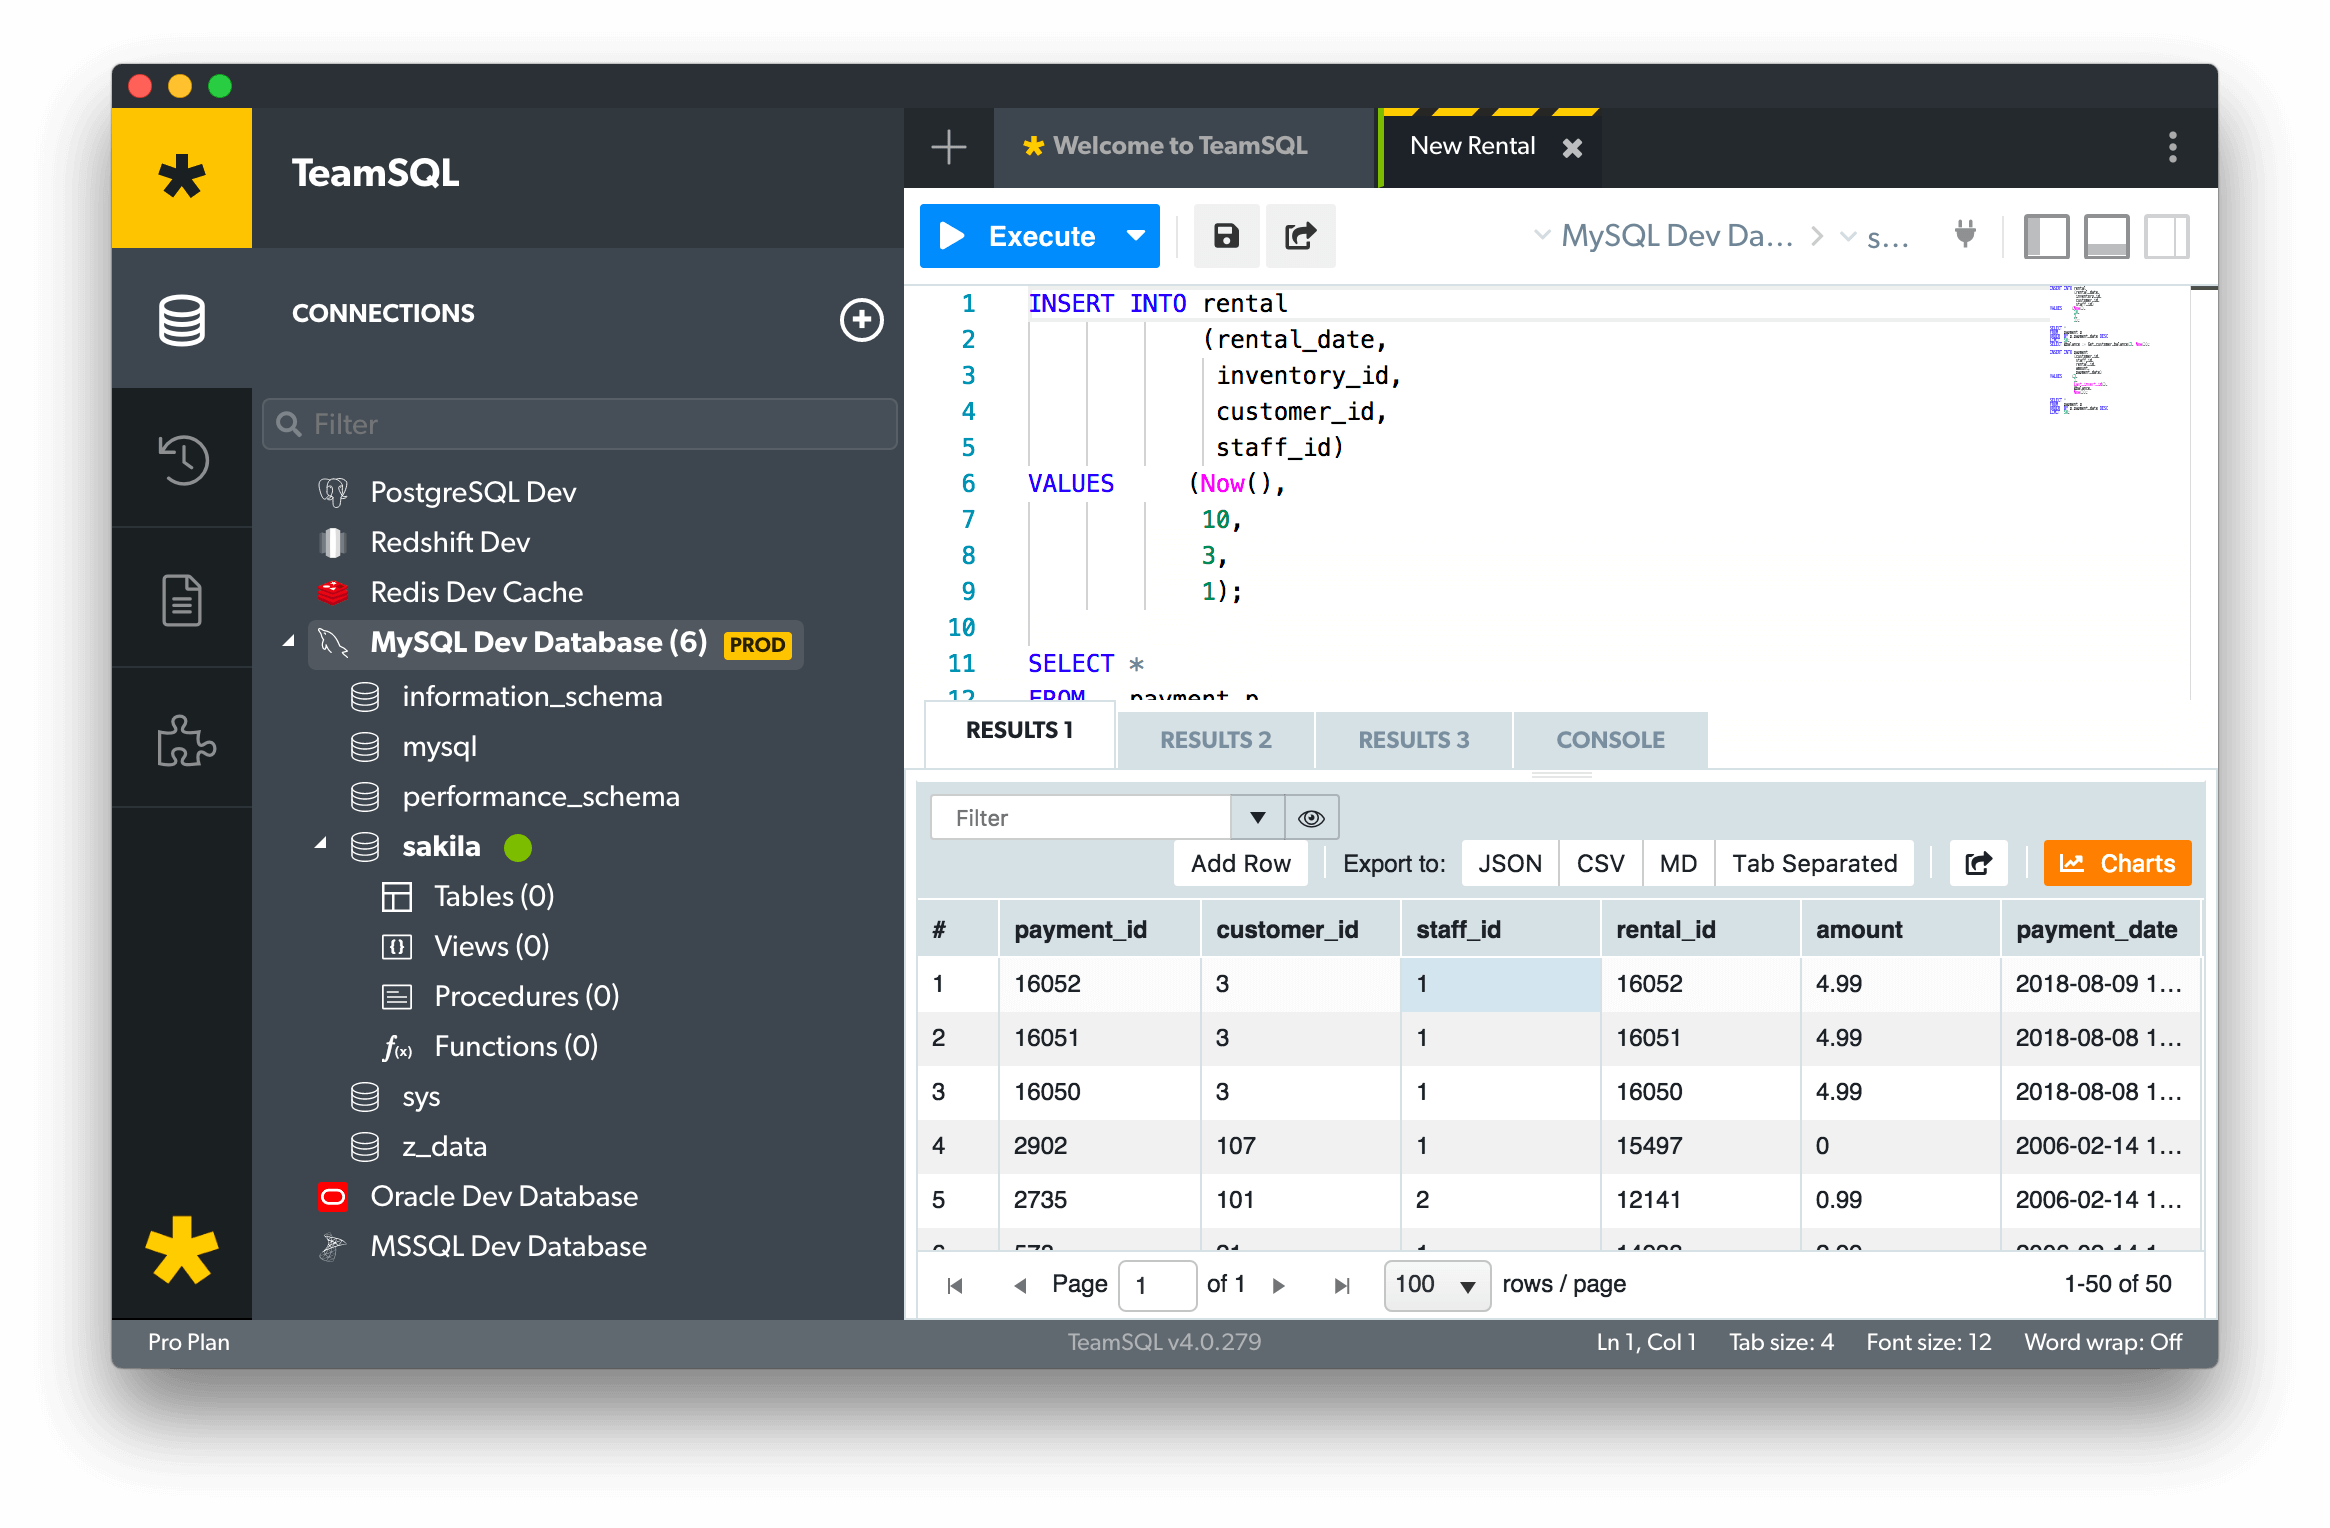Switch to the RESULTS 2 tab
2330x1528 pixels.
(1215, 739)
